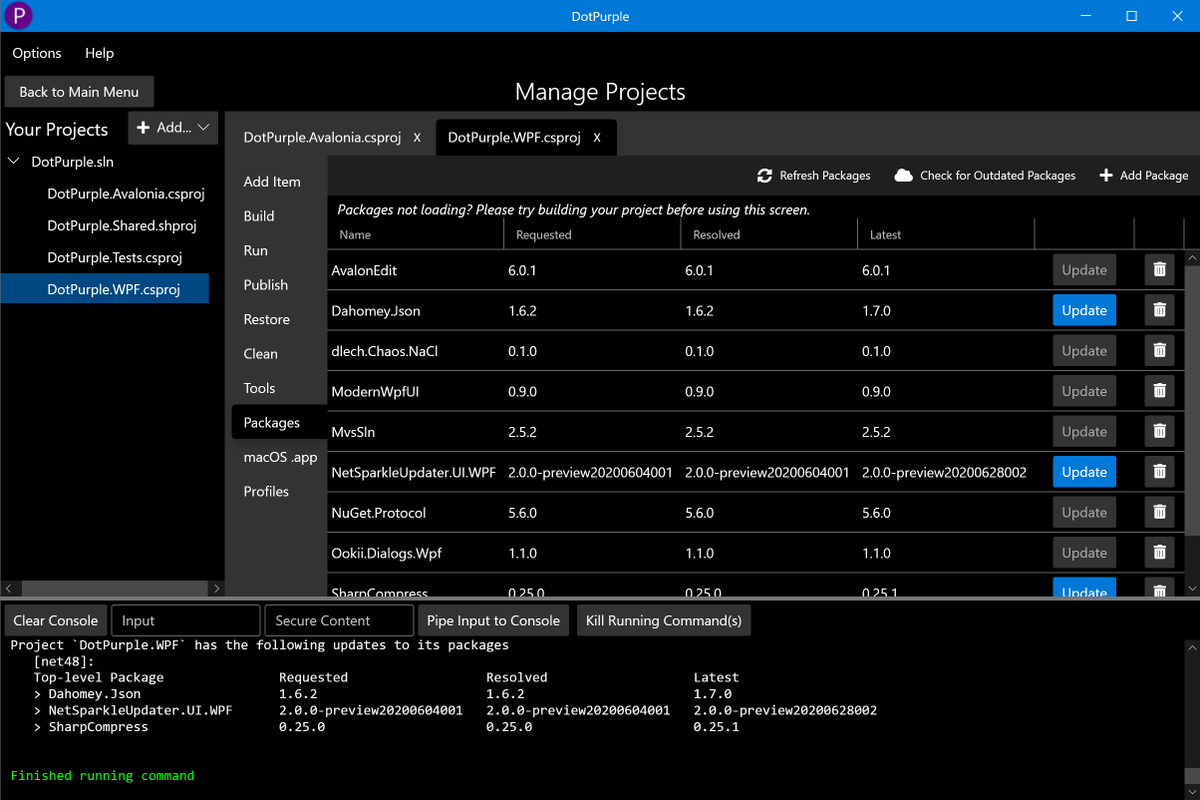Image resolution: width=1200 pixels, height=800 pixels.
Task: Click the package list scroll up arrow
Action: coord(1192,258)
